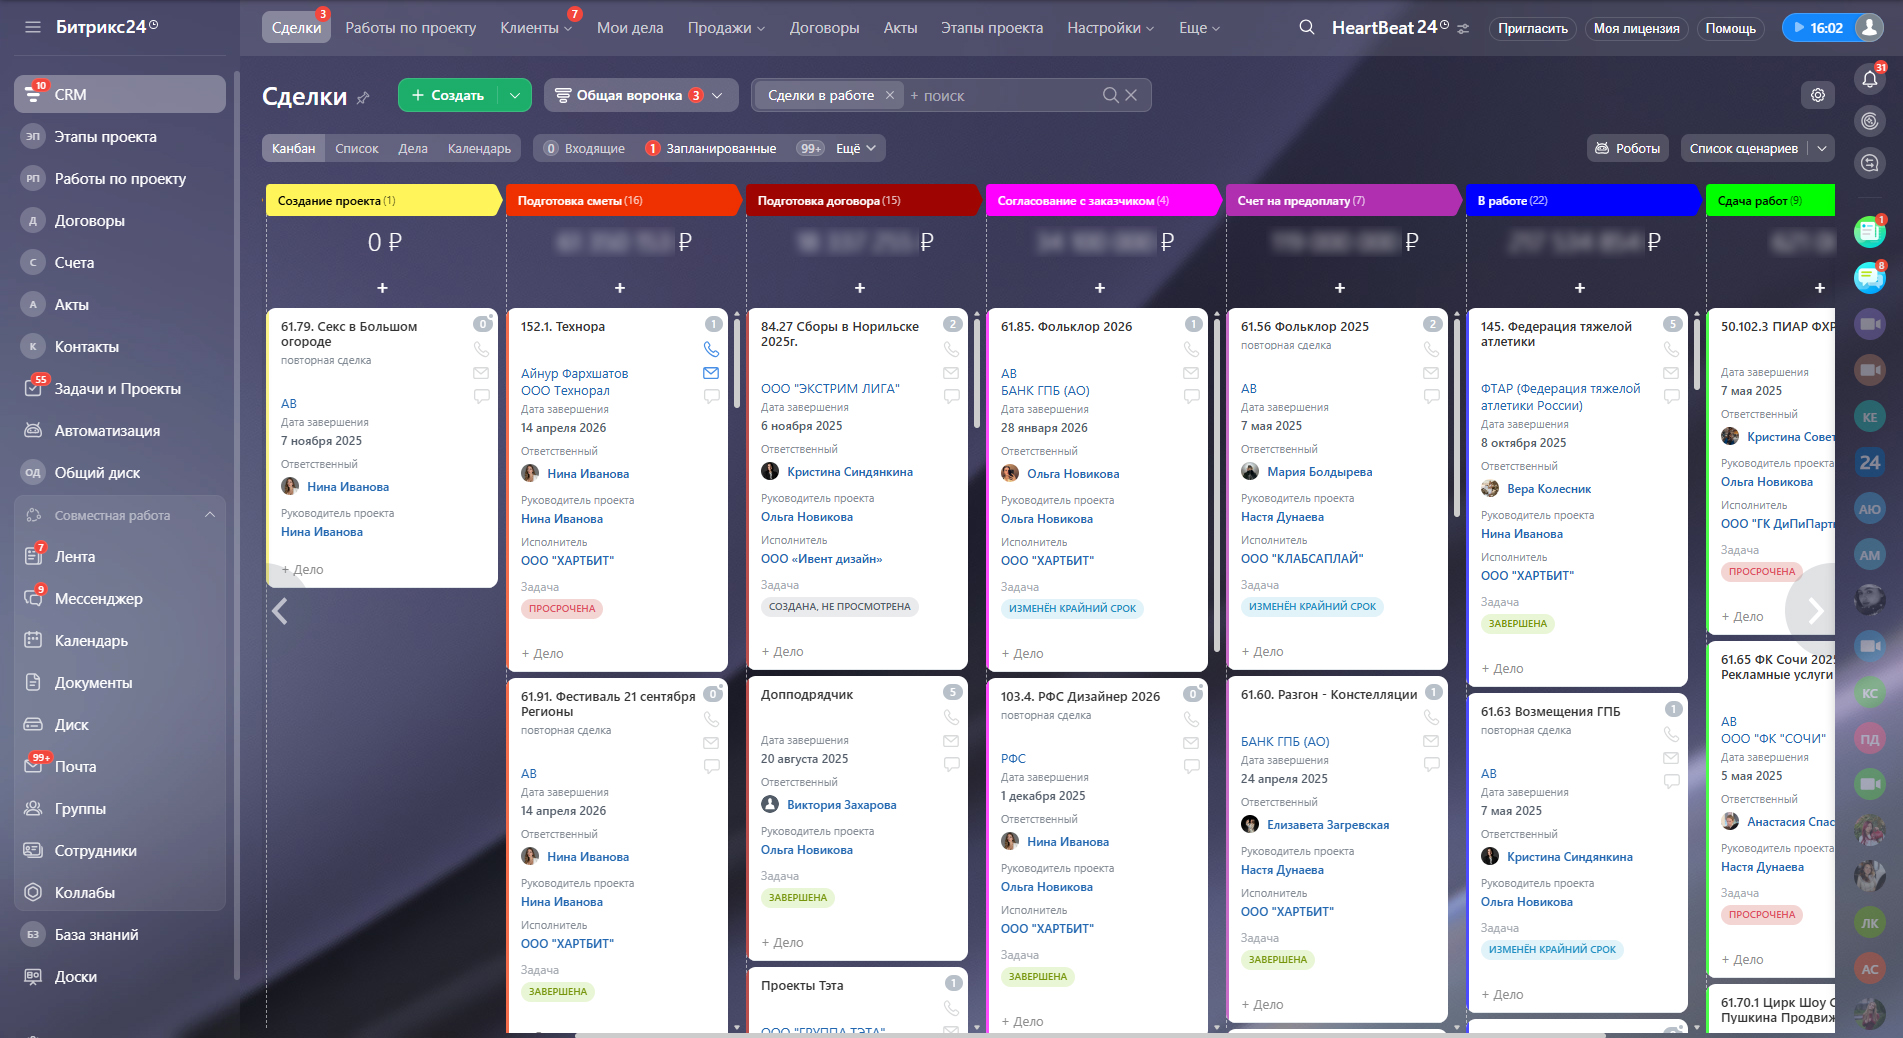
Task: Add a deal with the plus under Создание проекта
Action: click(x=382, y=288)
